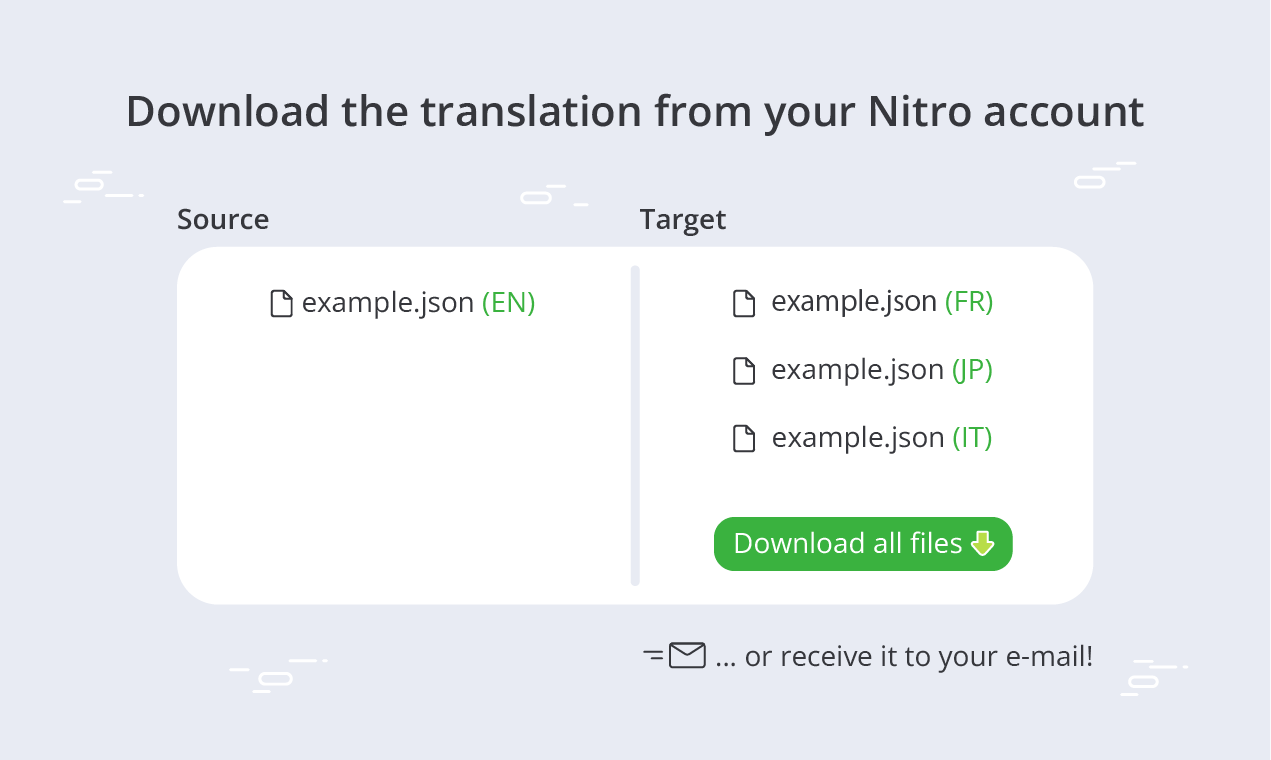
Task: Open the Italian example.json (IT) file
Action: (x=863, y=438)
